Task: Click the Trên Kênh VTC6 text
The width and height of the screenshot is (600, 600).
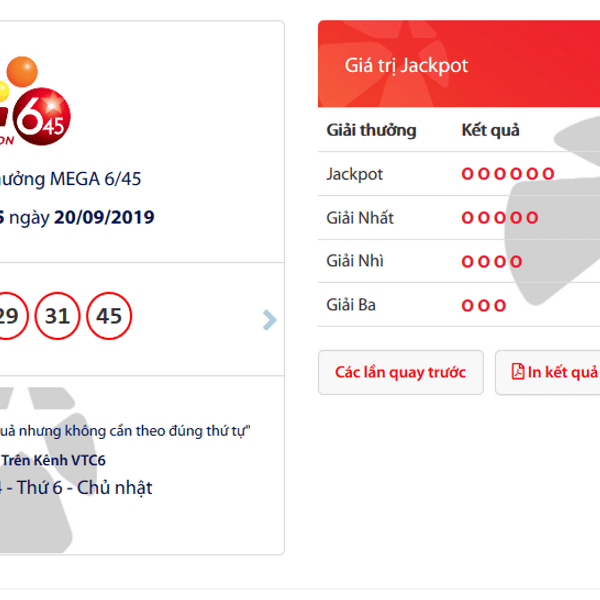Action: (54, 460)
